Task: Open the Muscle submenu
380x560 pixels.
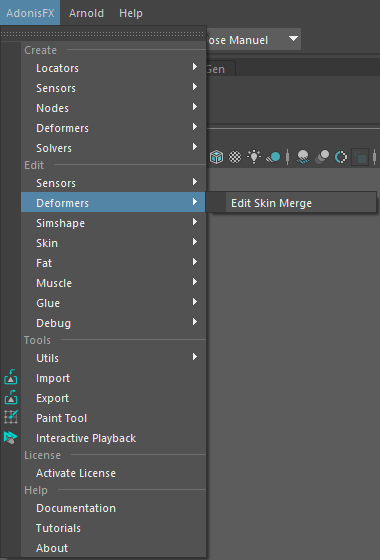Action: click(x=113, y=283)
